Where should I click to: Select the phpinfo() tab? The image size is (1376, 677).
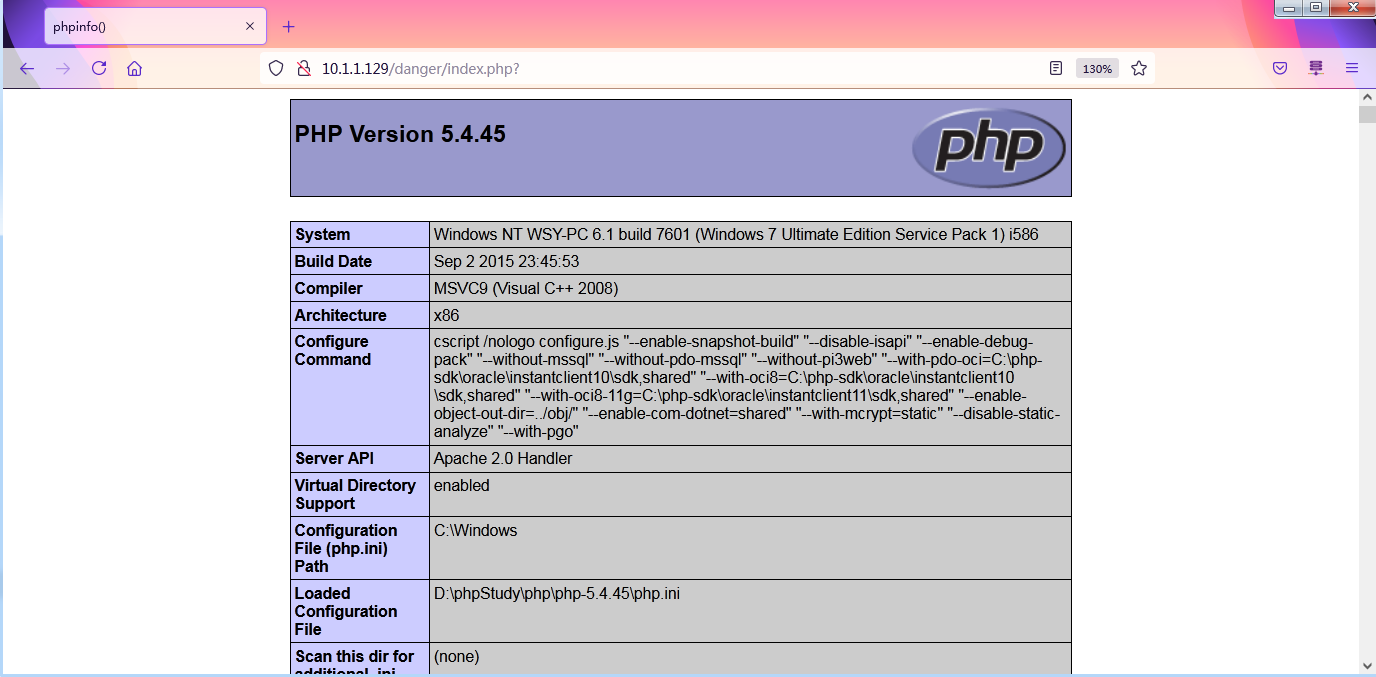click(155, 27)
